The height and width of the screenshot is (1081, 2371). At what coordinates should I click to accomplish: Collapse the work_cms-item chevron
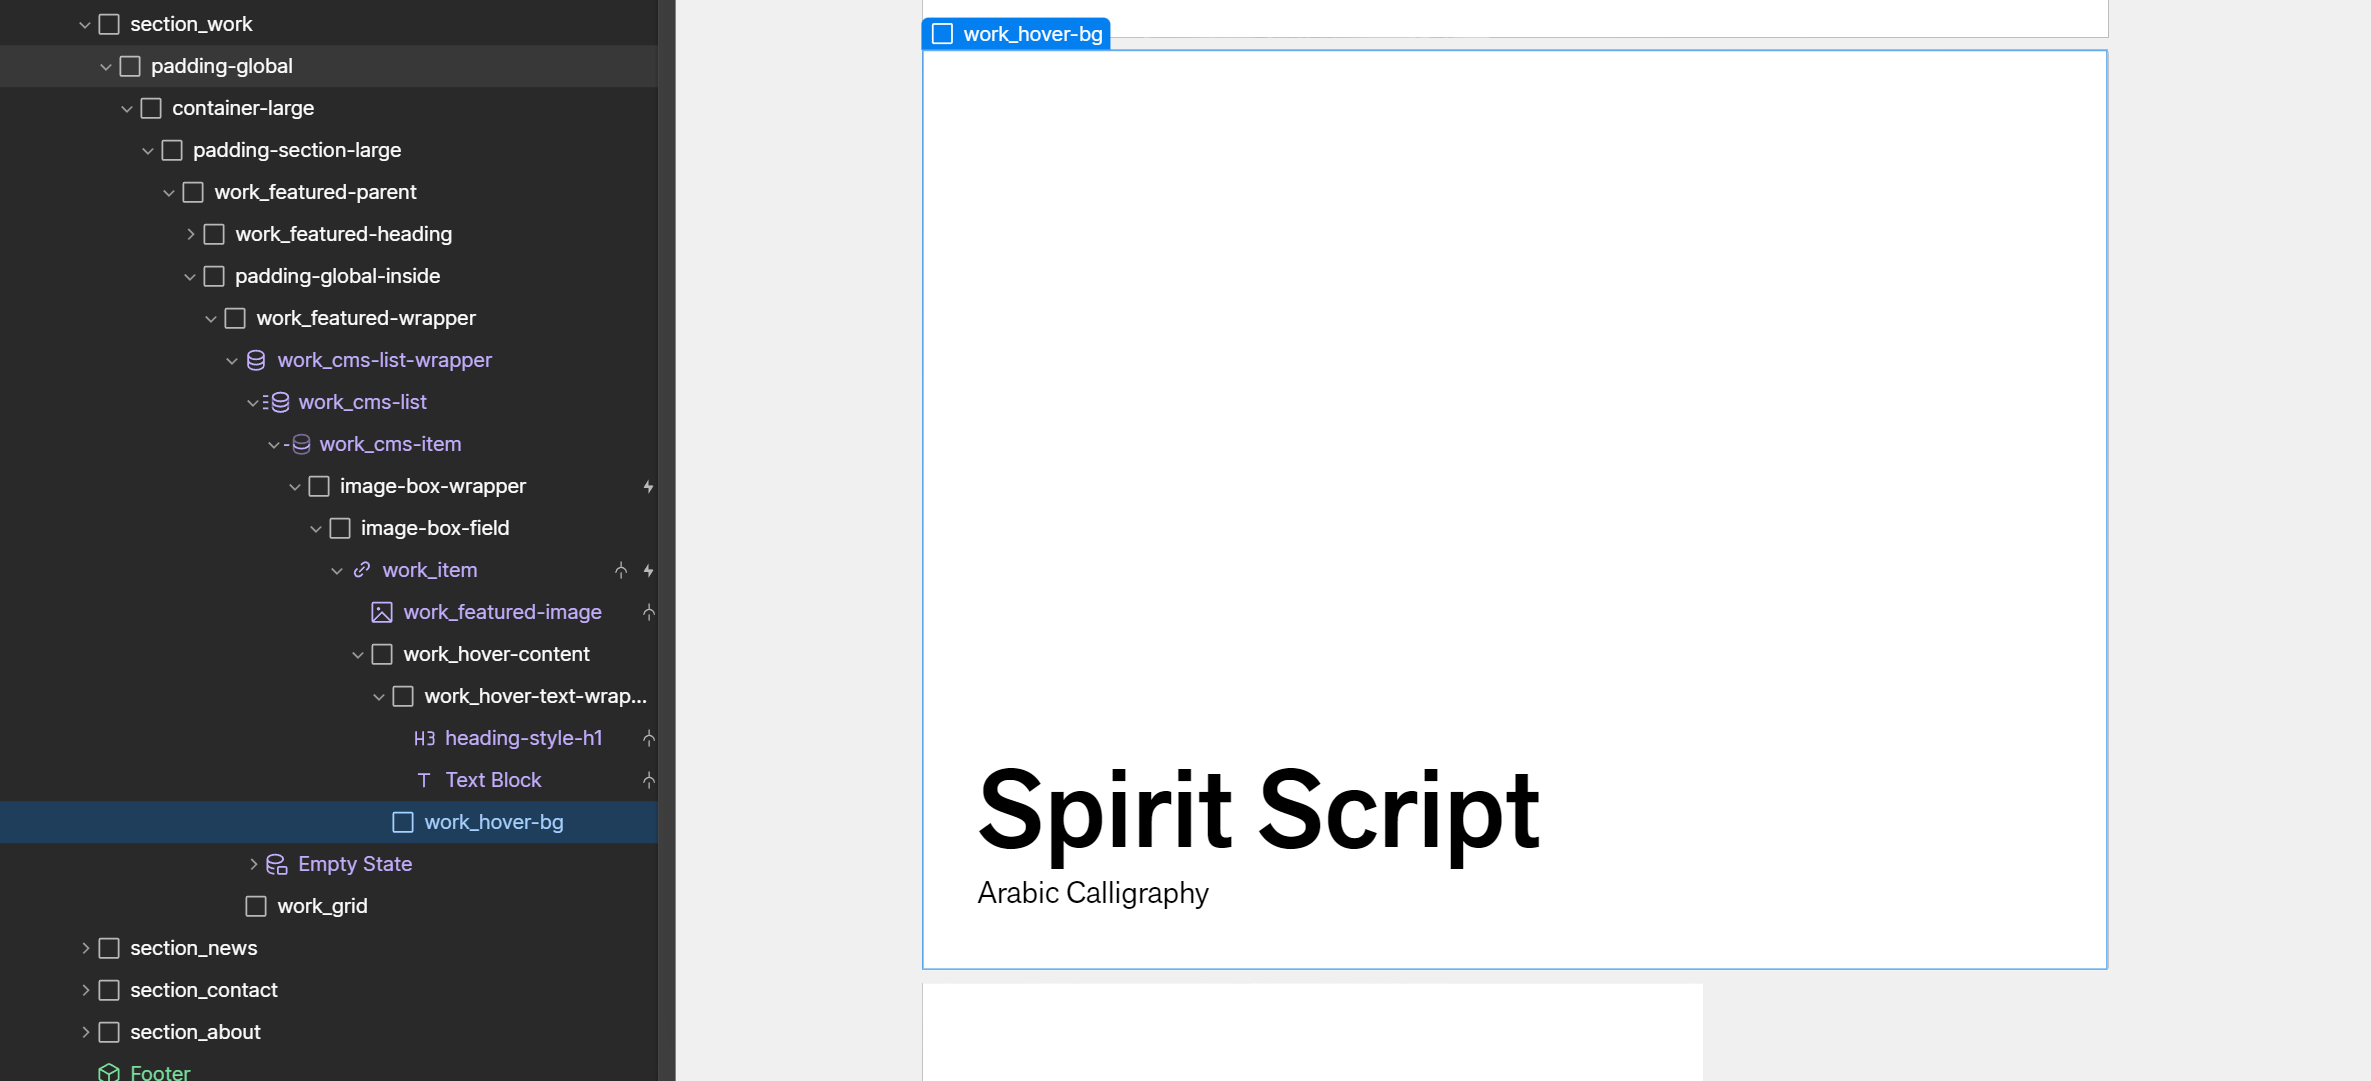[x=273, y=444]
